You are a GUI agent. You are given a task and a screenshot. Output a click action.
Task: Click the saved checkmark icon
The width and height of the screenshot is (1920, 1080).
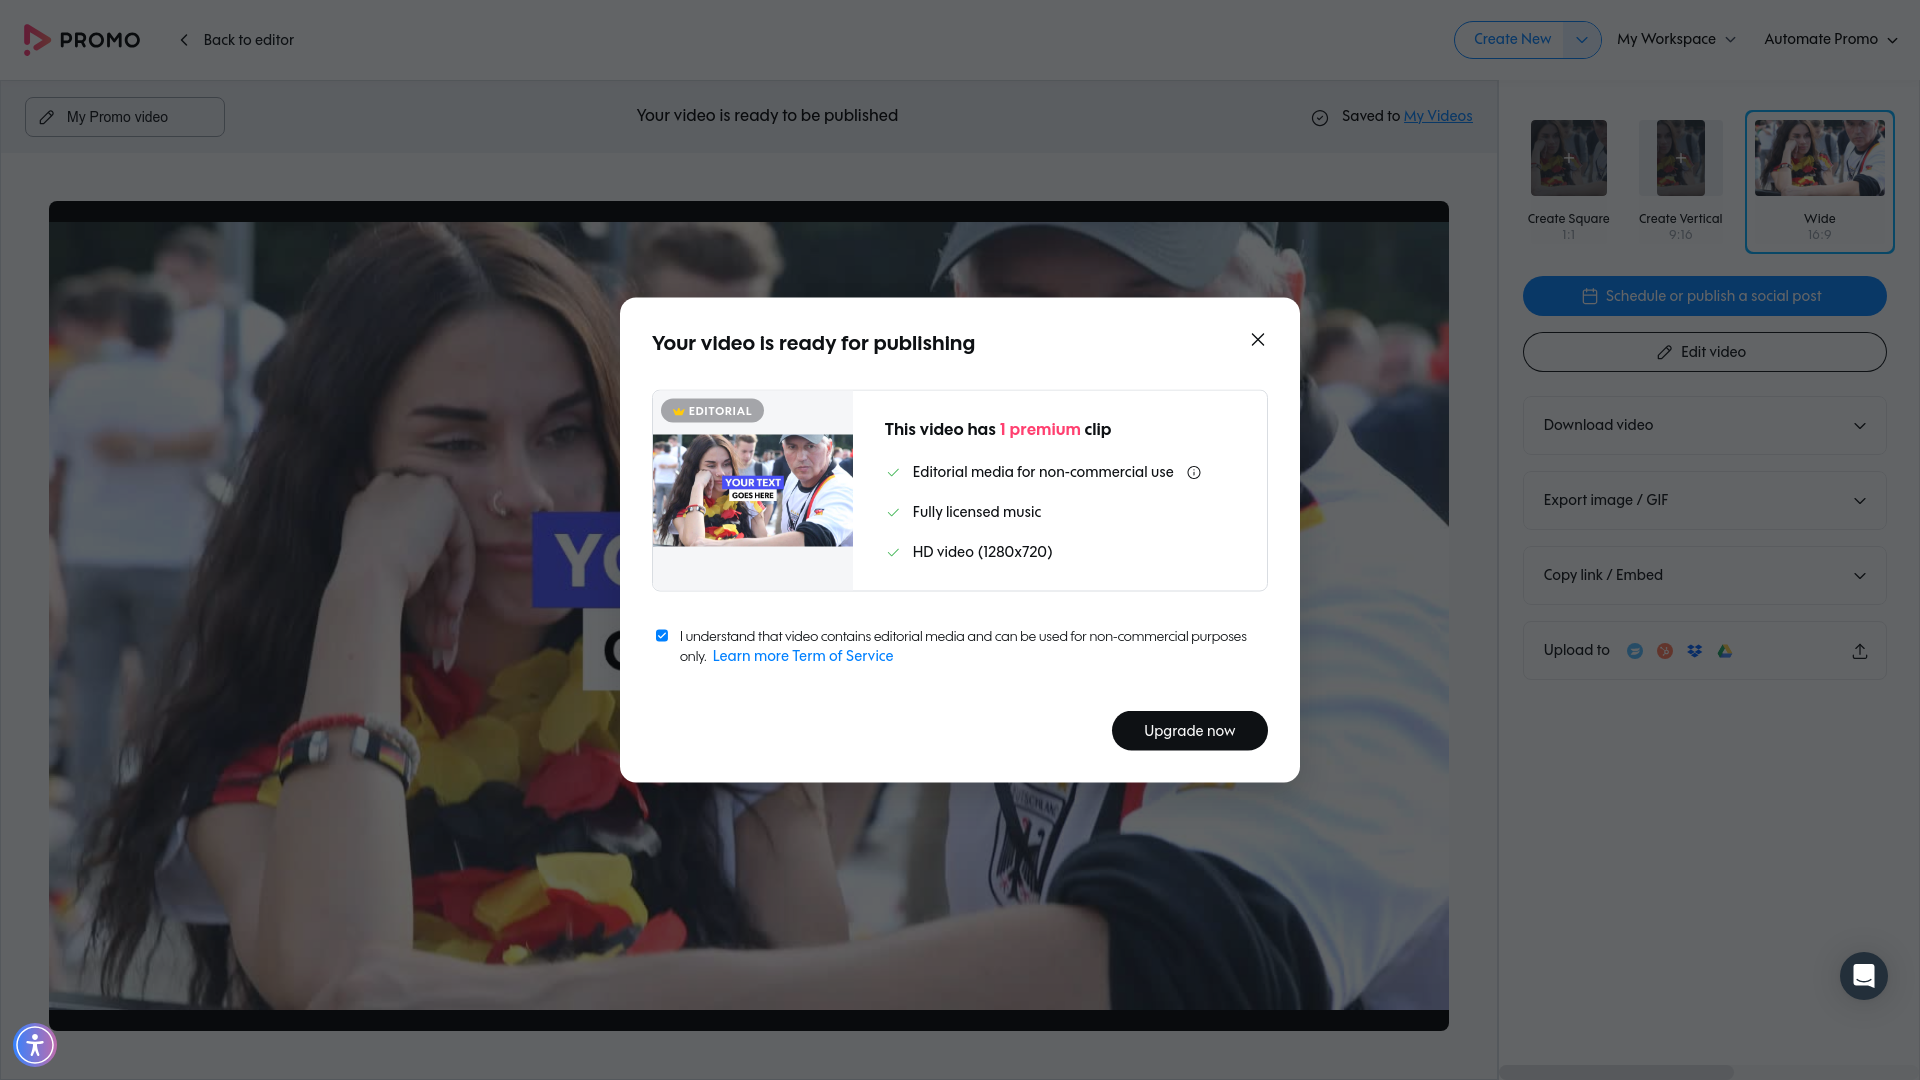click(x=1320, y=117)
